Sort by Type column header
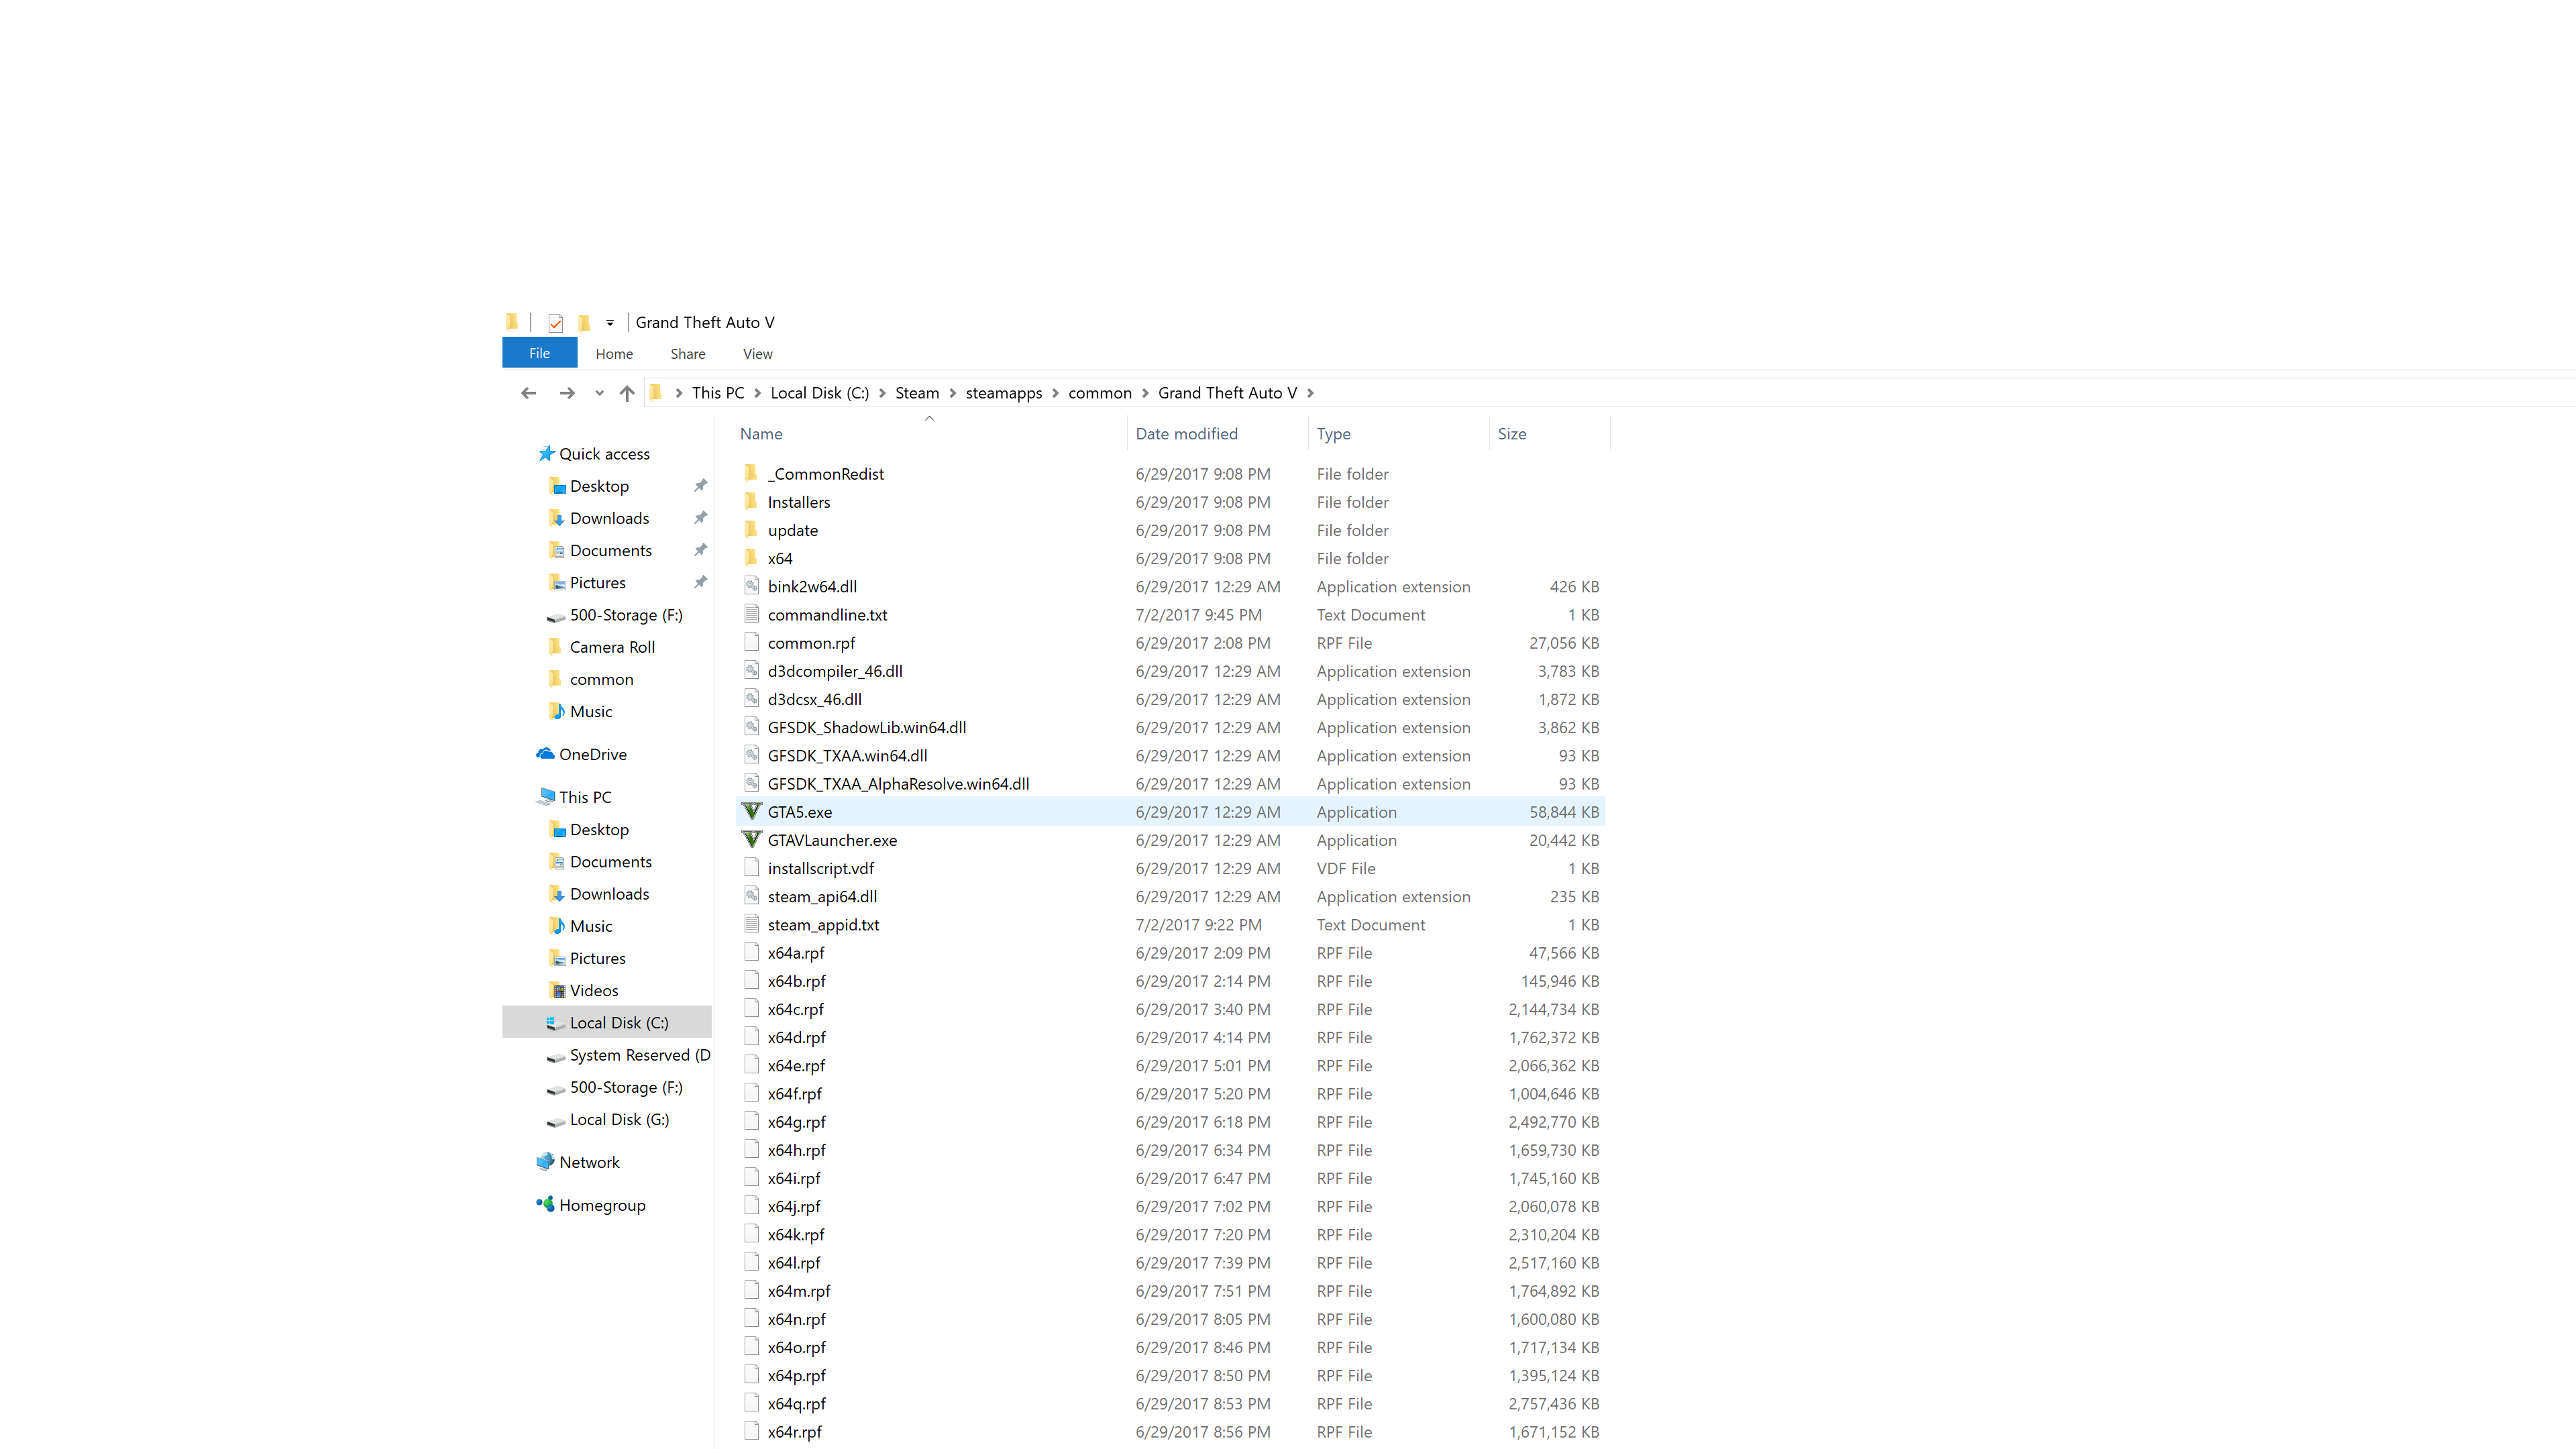 (1334, 434)
